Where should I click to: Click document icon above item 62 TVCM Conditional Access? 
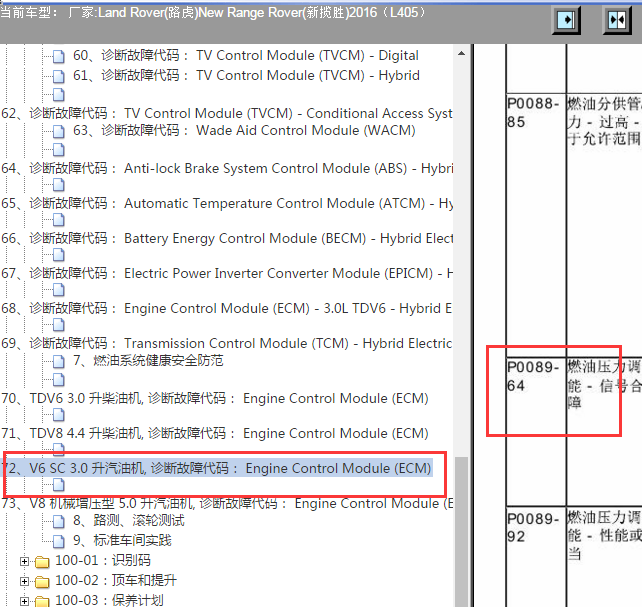[59, 95]
